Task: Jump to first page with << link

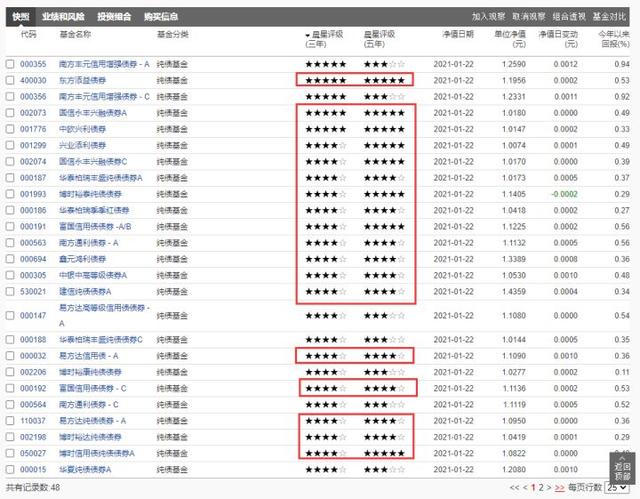Action: click(514, 488)
